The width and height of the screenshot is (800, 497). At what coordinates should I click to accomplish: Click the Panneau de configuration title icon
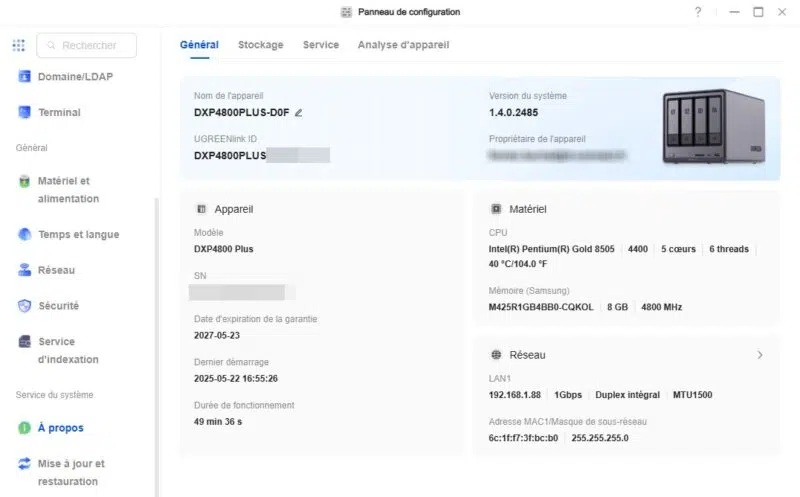(346, 12)
